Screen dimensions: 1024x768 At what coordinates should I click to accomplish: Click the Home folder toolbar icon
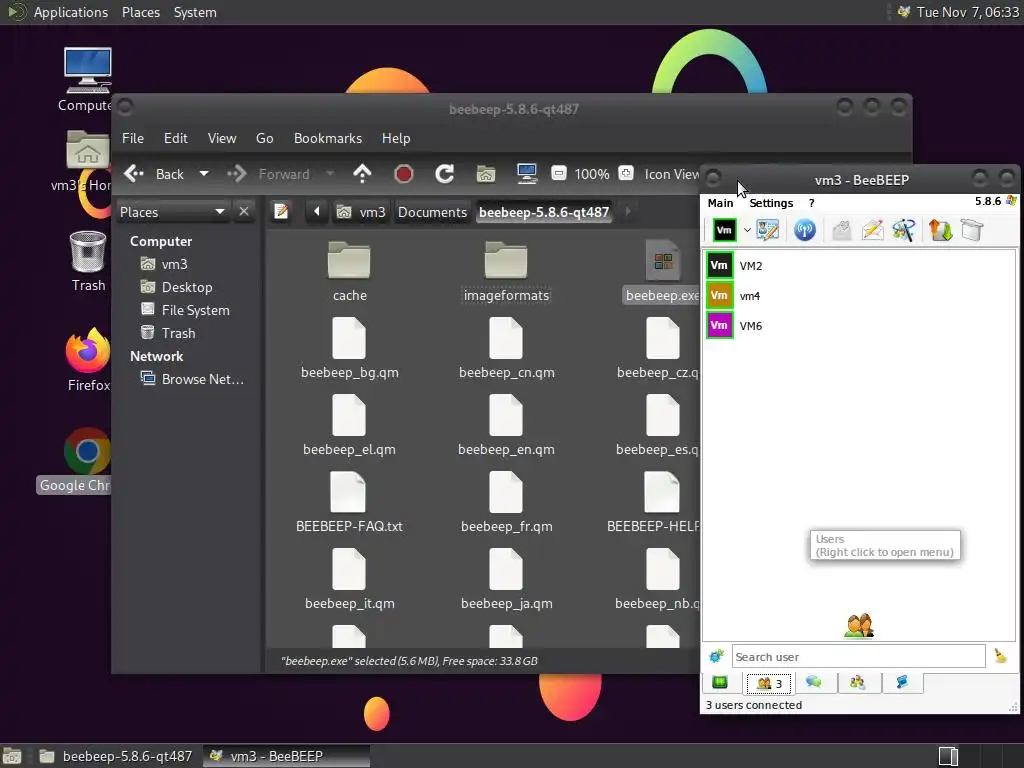tap(485, 174)
